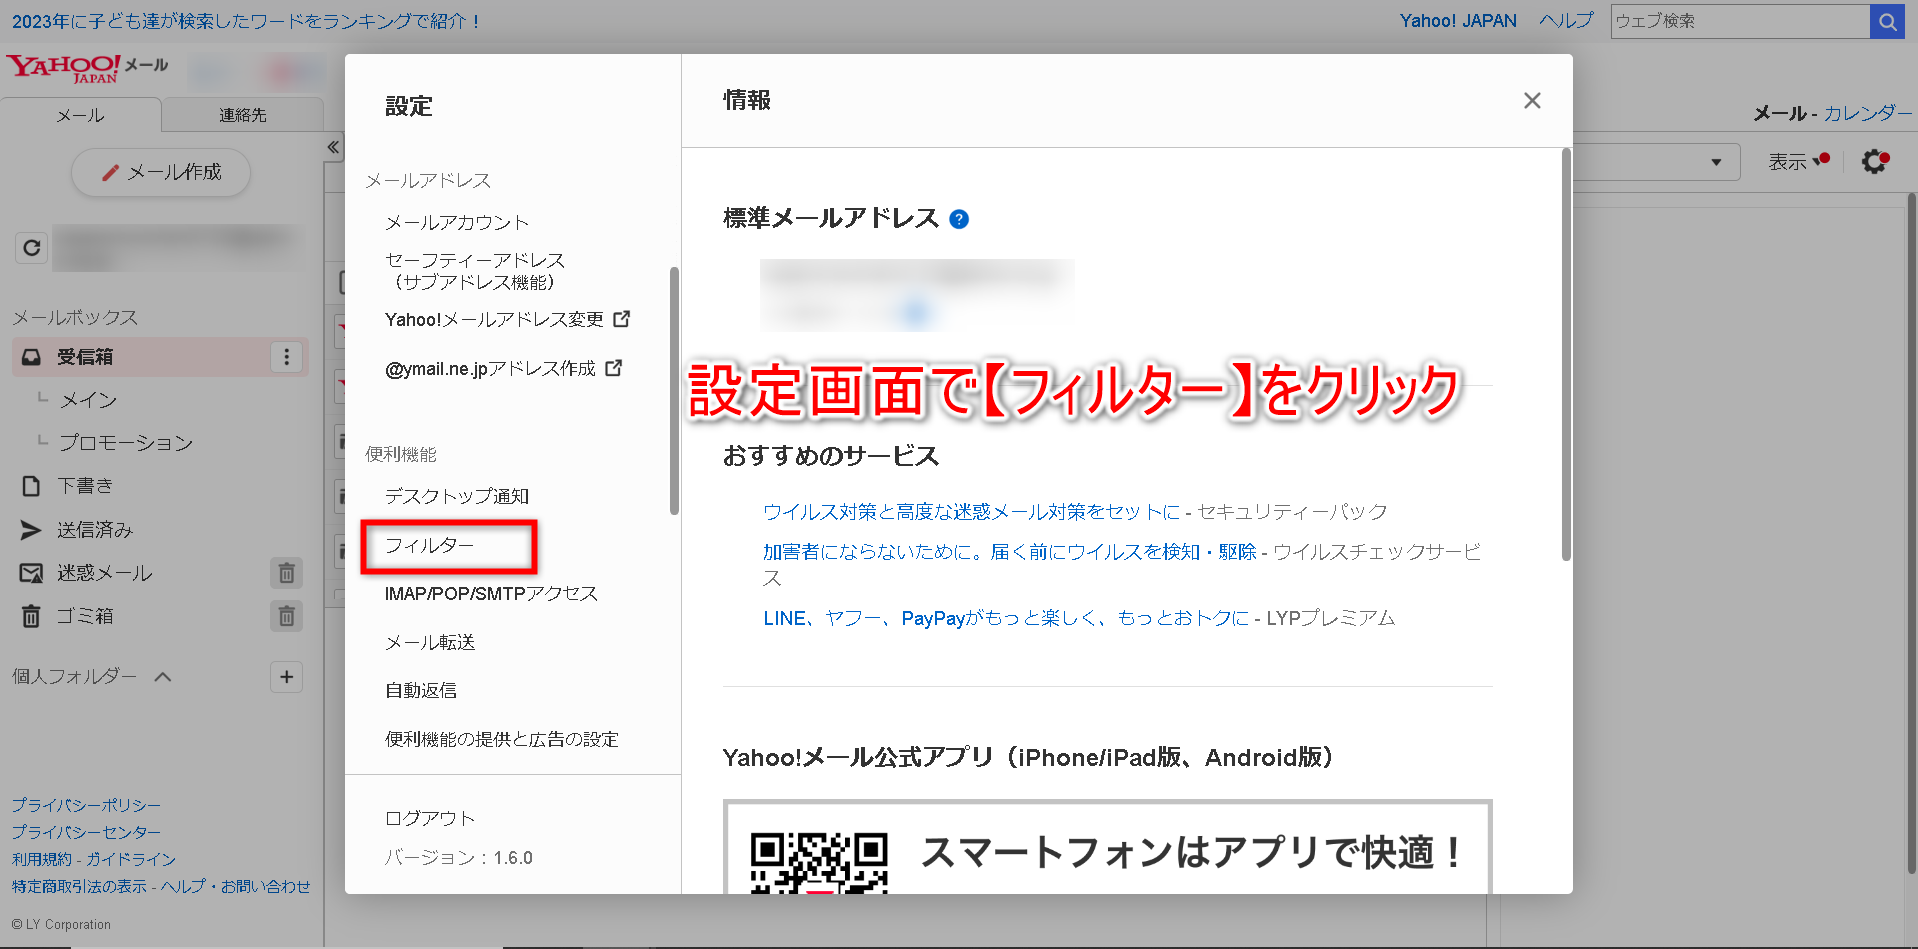Collapse the personal folders section chevron
1918x949 pixels.
pos(163,677)
